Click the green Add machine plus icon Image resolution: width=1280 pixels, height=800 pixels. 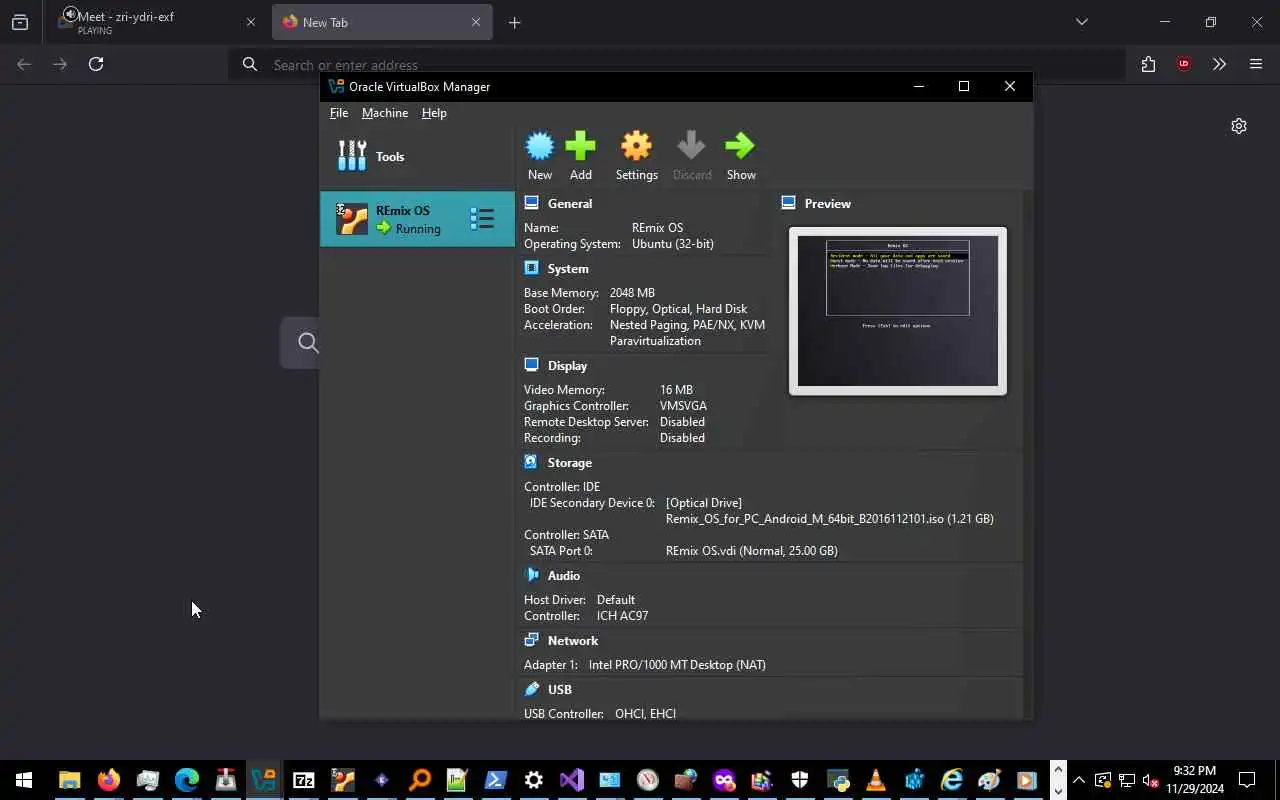[580, 146]
